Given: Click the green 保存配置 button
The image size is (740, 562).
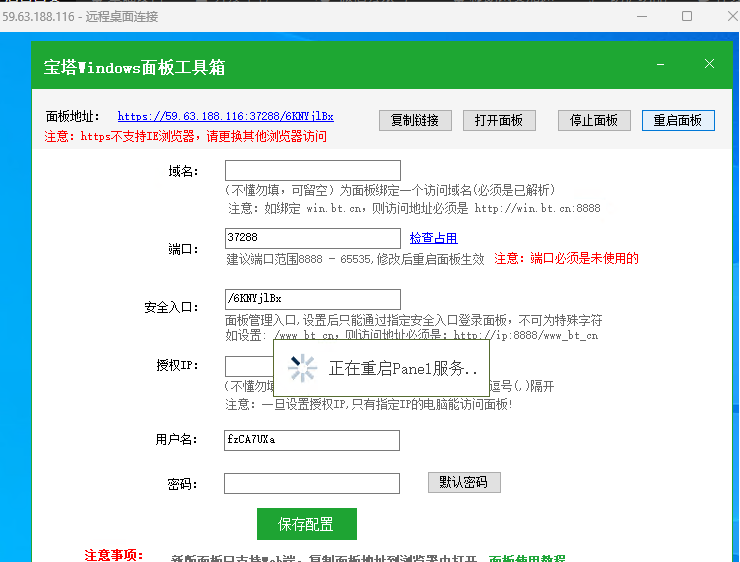Looking at the screenshot, I should [307, 524].
